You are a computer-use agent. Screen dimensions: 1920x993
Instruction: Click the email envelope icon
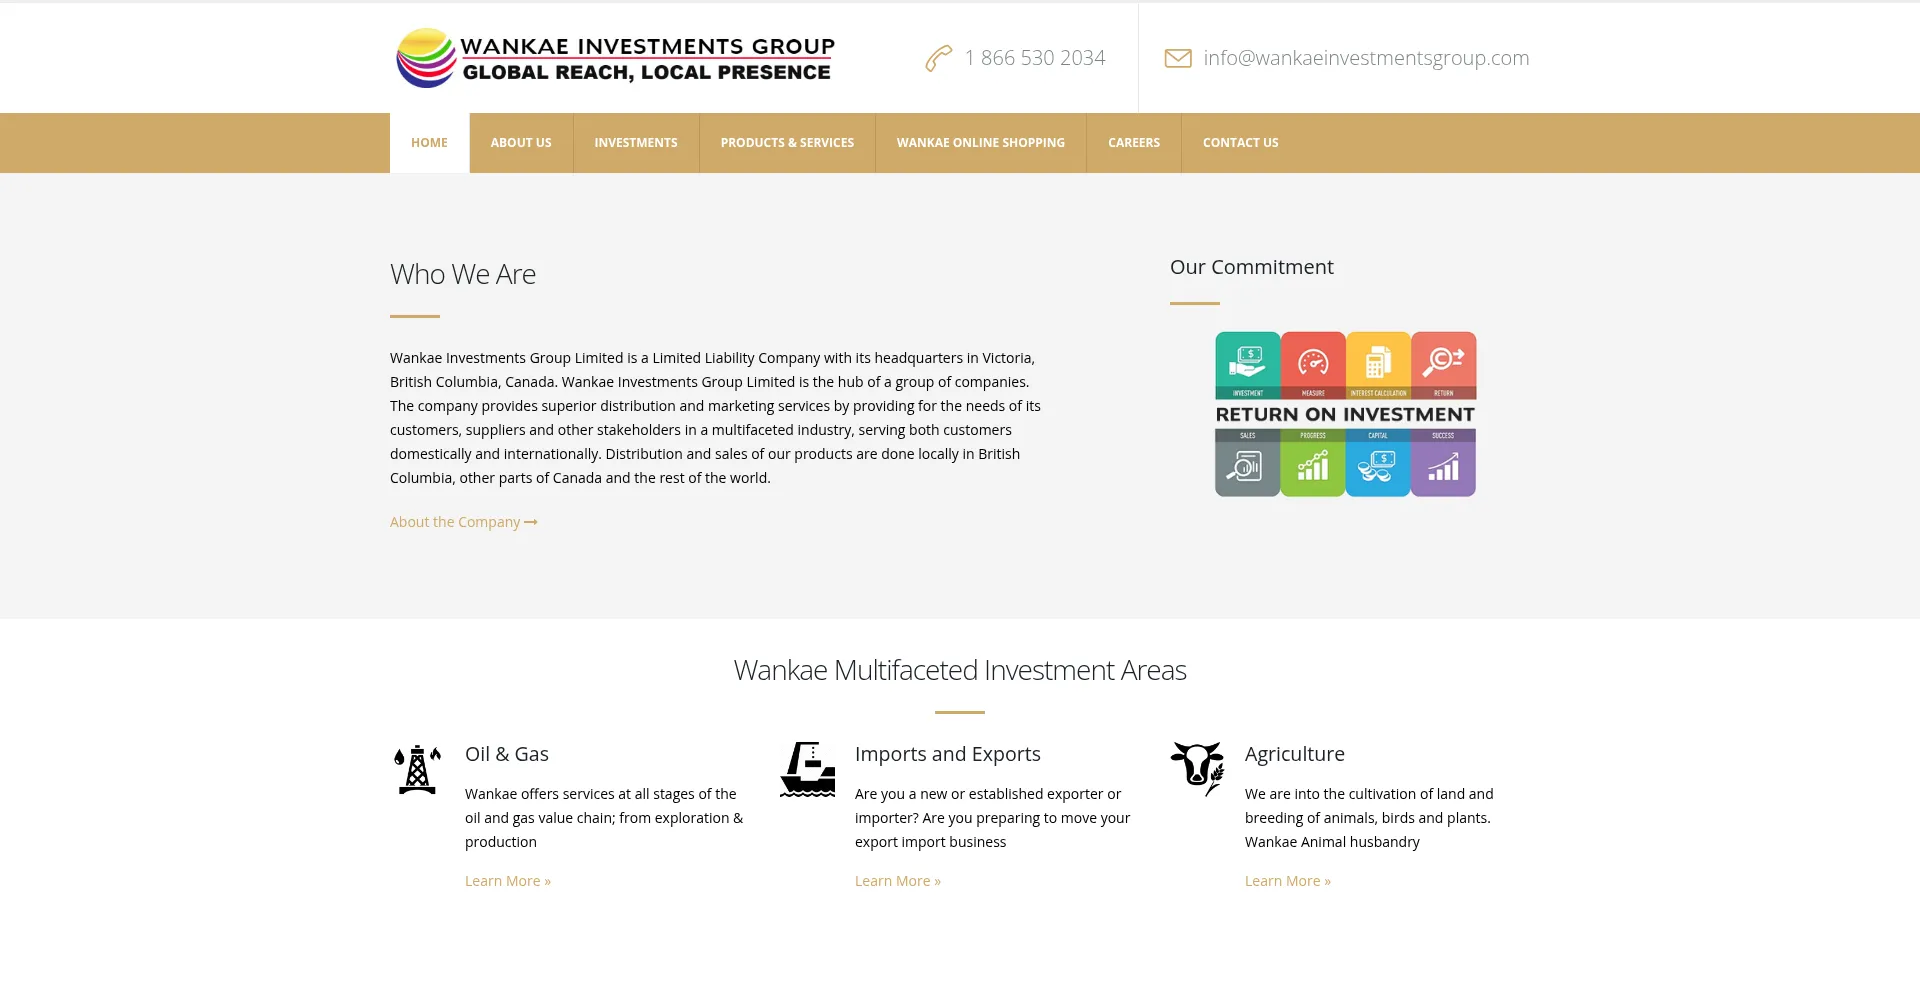[1178, 59]
